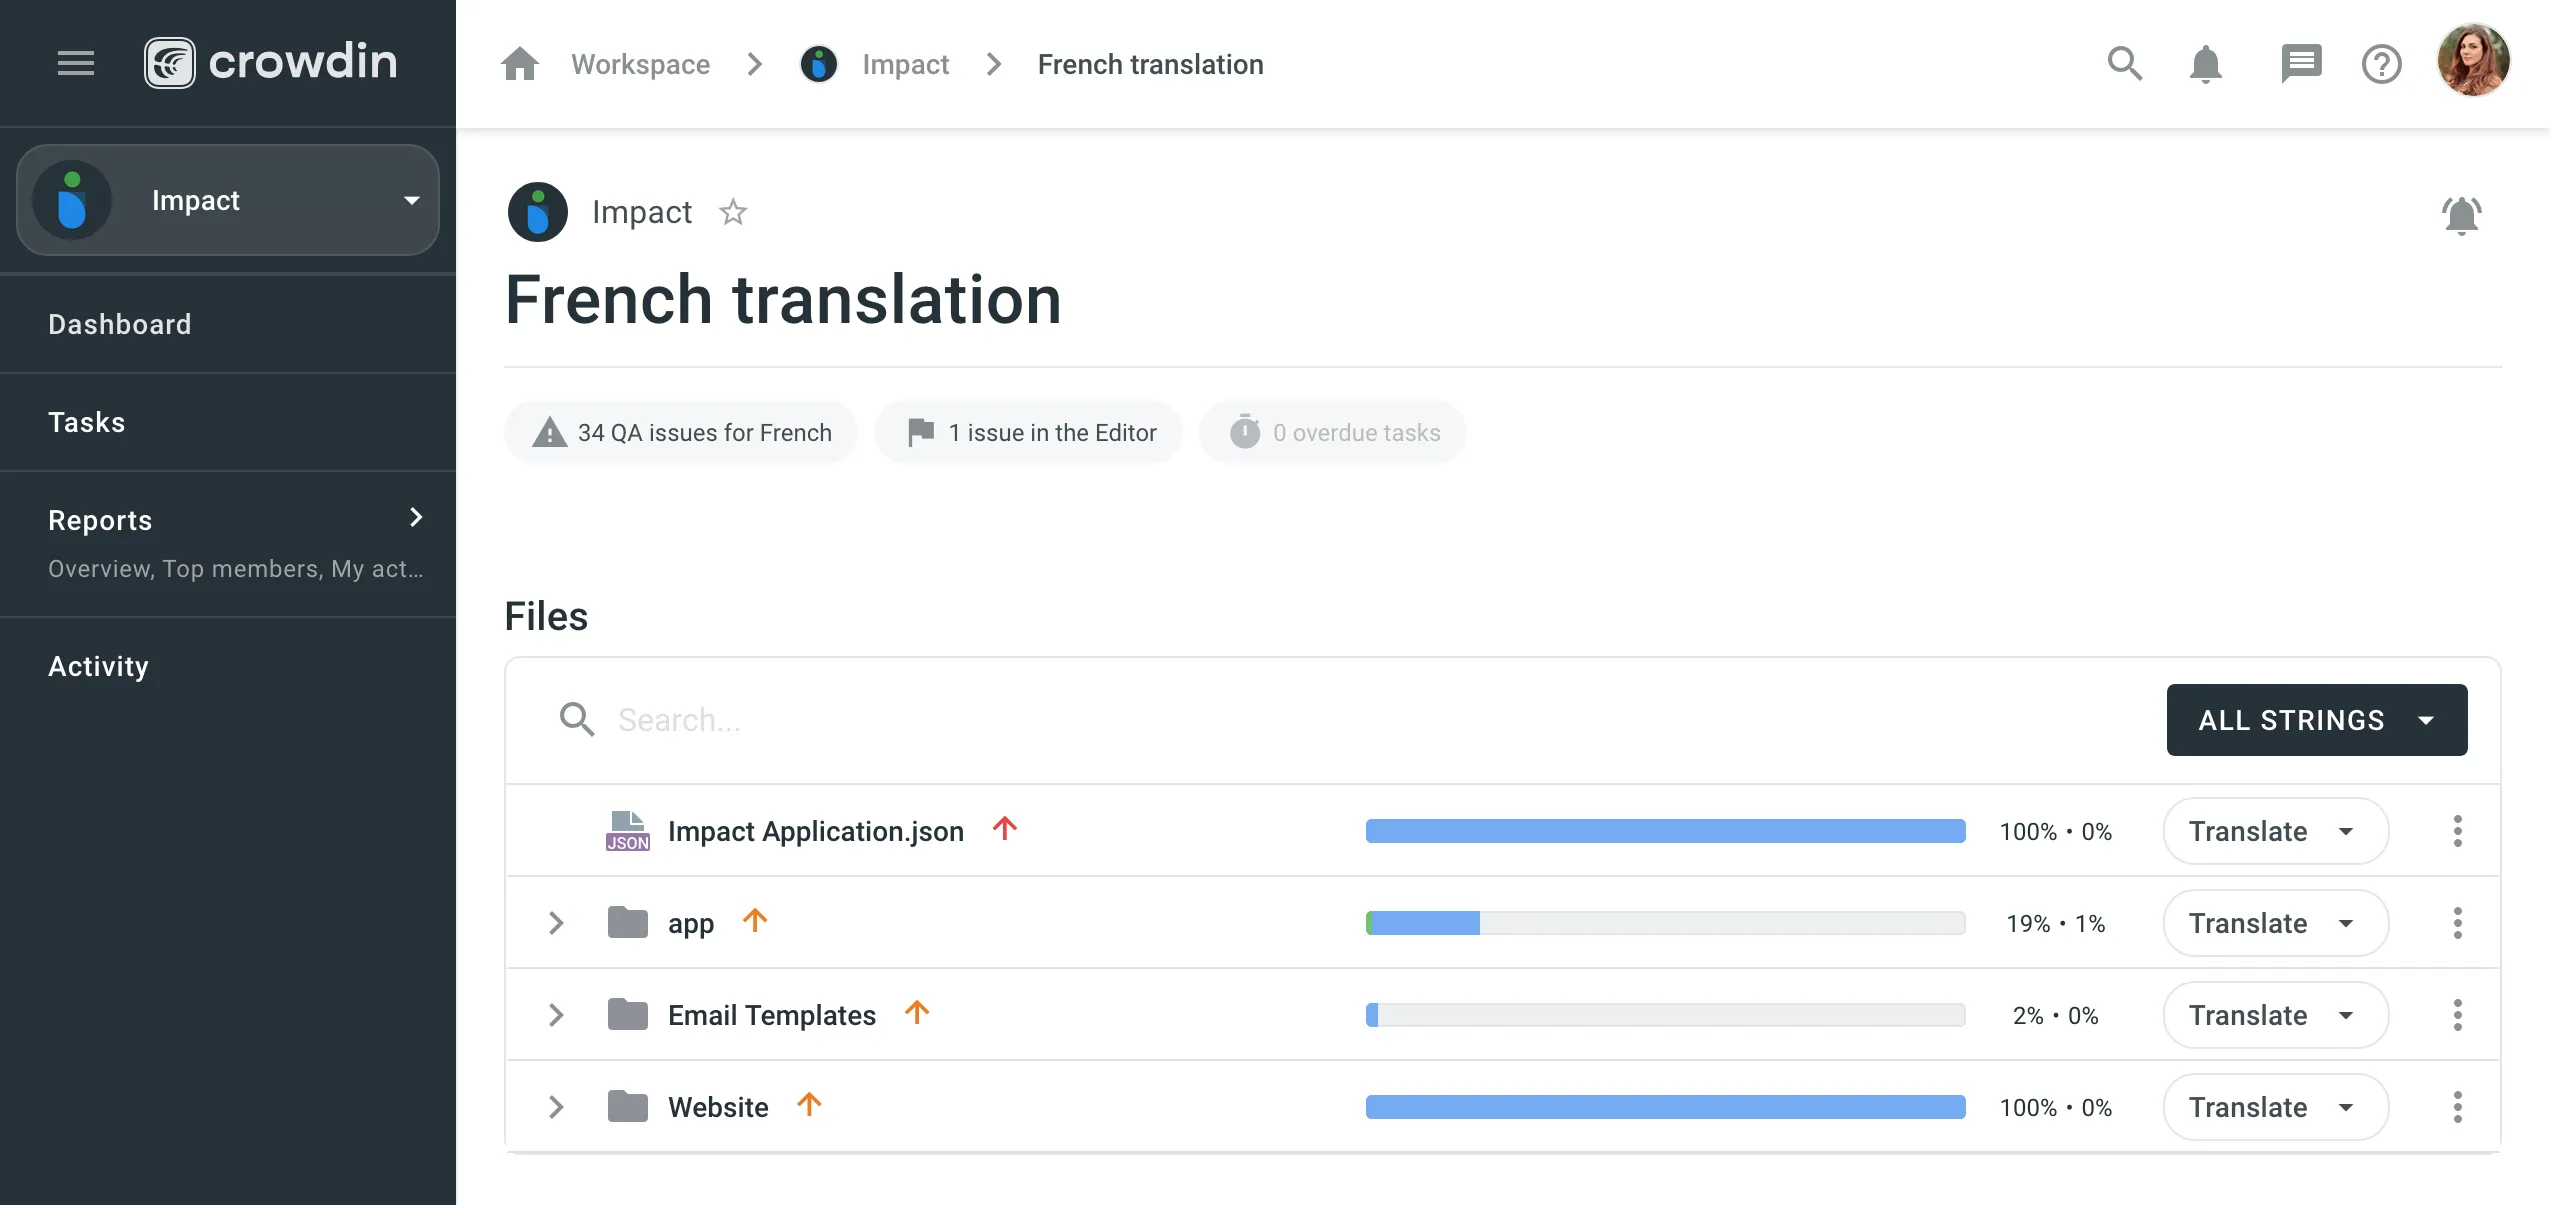Open the help question mark icon
The image size is (2550, 1205).
tap(2382, 64)
